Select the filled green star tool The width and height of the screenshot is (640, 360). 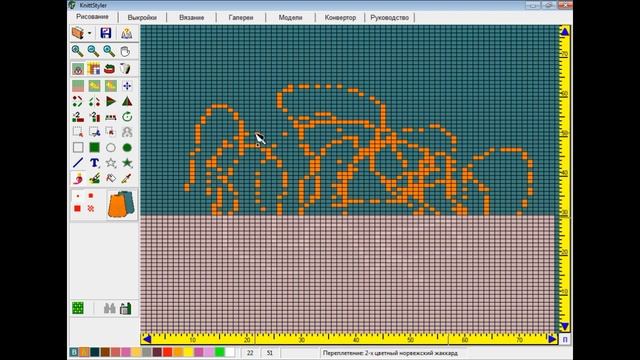(127, 163)
